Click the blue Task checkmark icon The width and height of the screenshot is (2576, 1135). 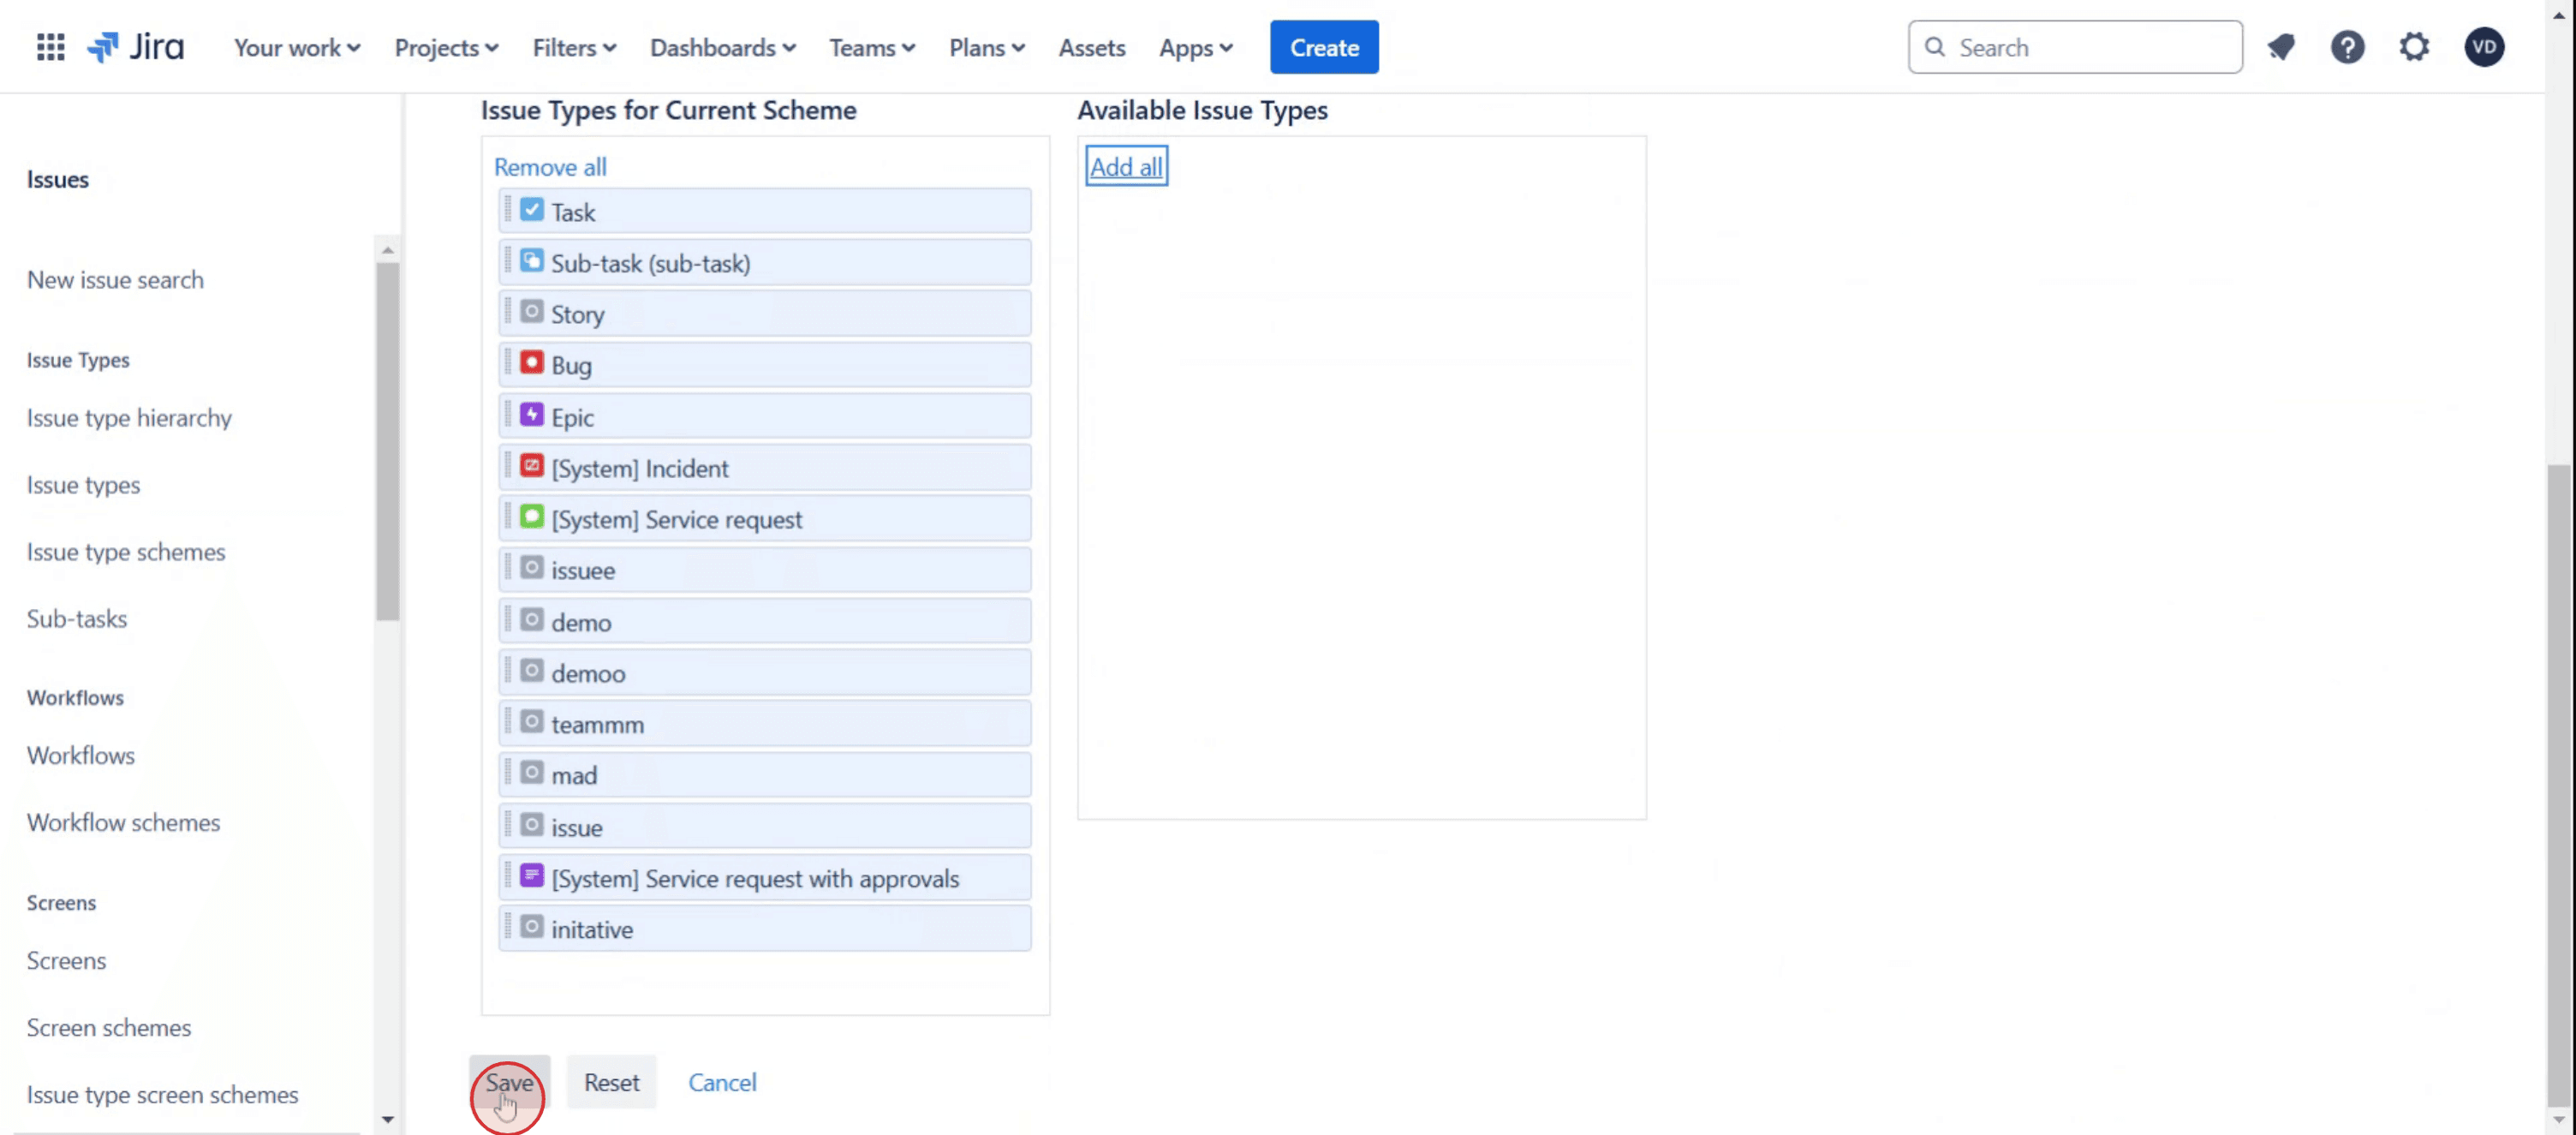tap(532, 210)
